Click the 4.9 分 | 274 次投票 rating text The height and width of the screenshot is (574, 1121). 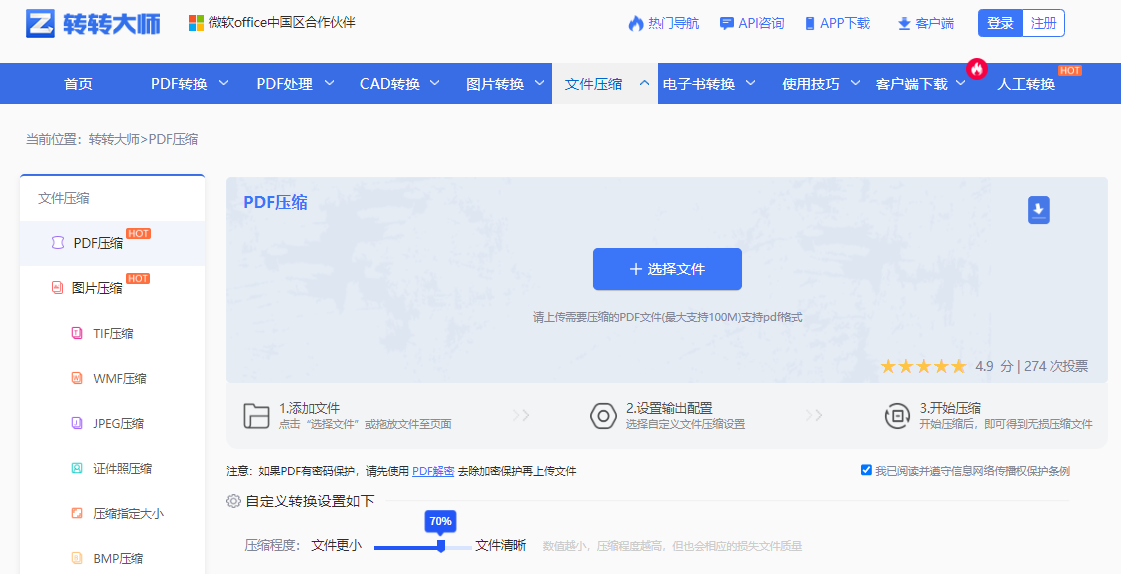click(x=1031, y=367)
